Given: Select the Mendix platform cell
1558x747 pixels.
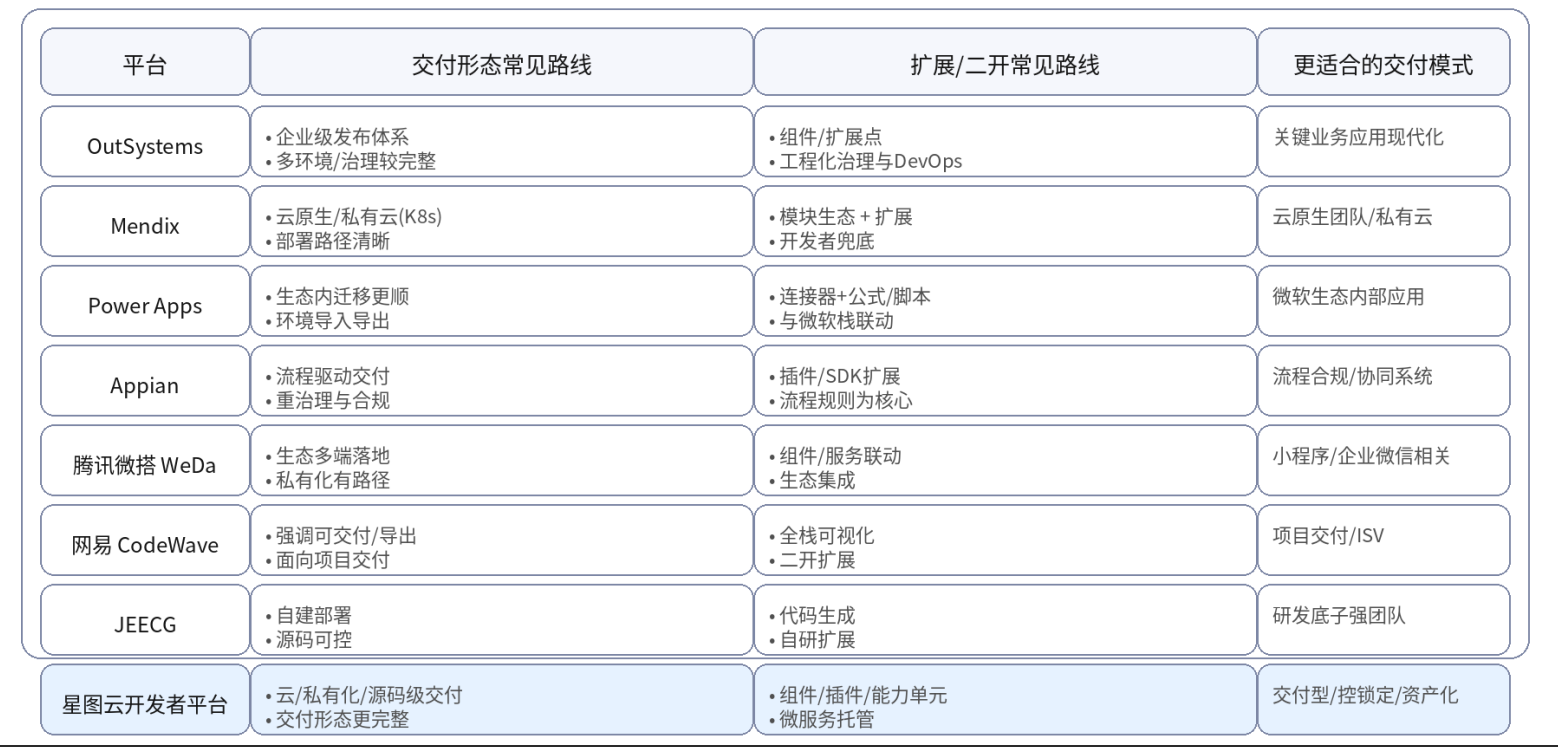Looking at the screenshot, I should coord(144,225).
